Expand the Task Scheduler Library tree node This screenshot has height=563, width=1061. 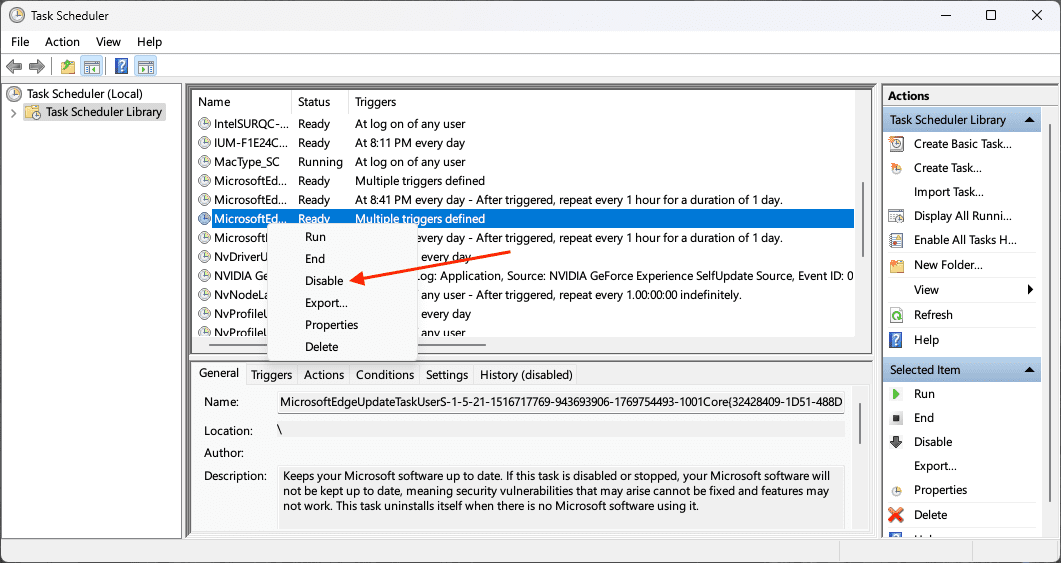coord(14,112)
